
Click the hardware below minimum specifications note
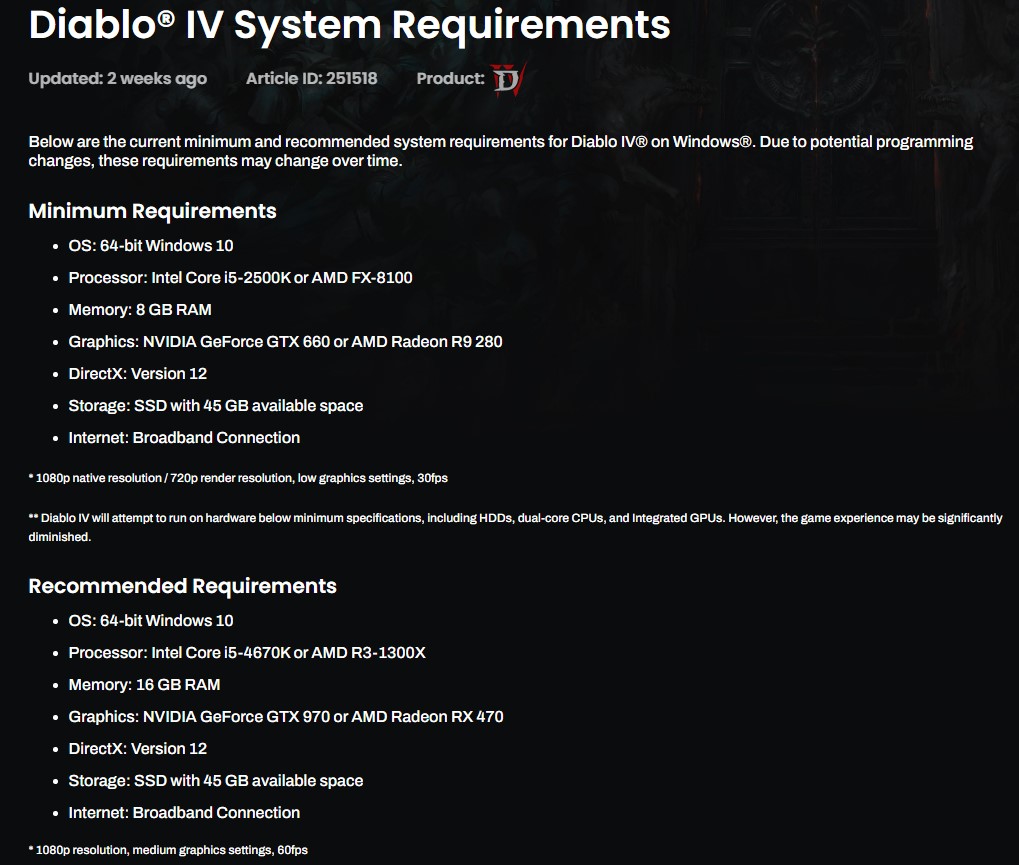pyautogui.click(x=515, y=528)
